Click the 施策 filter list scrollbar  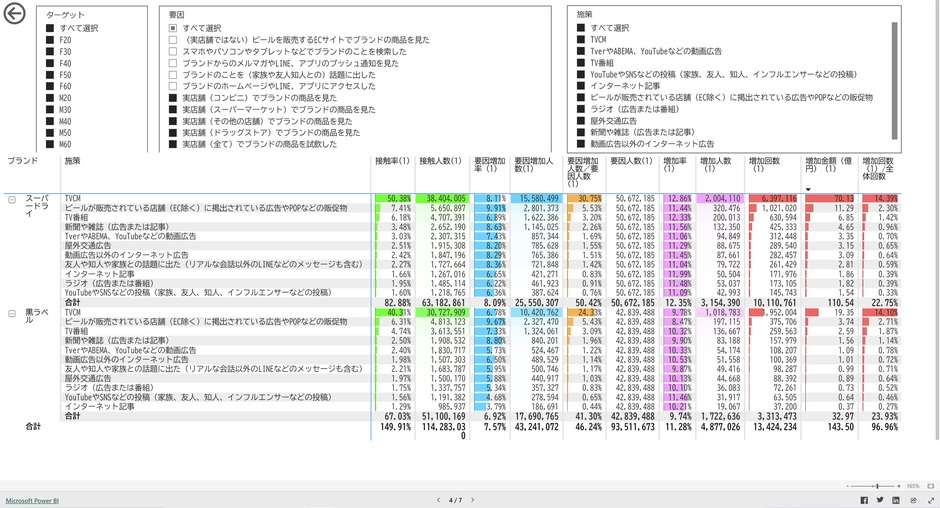tap(894, 81)
